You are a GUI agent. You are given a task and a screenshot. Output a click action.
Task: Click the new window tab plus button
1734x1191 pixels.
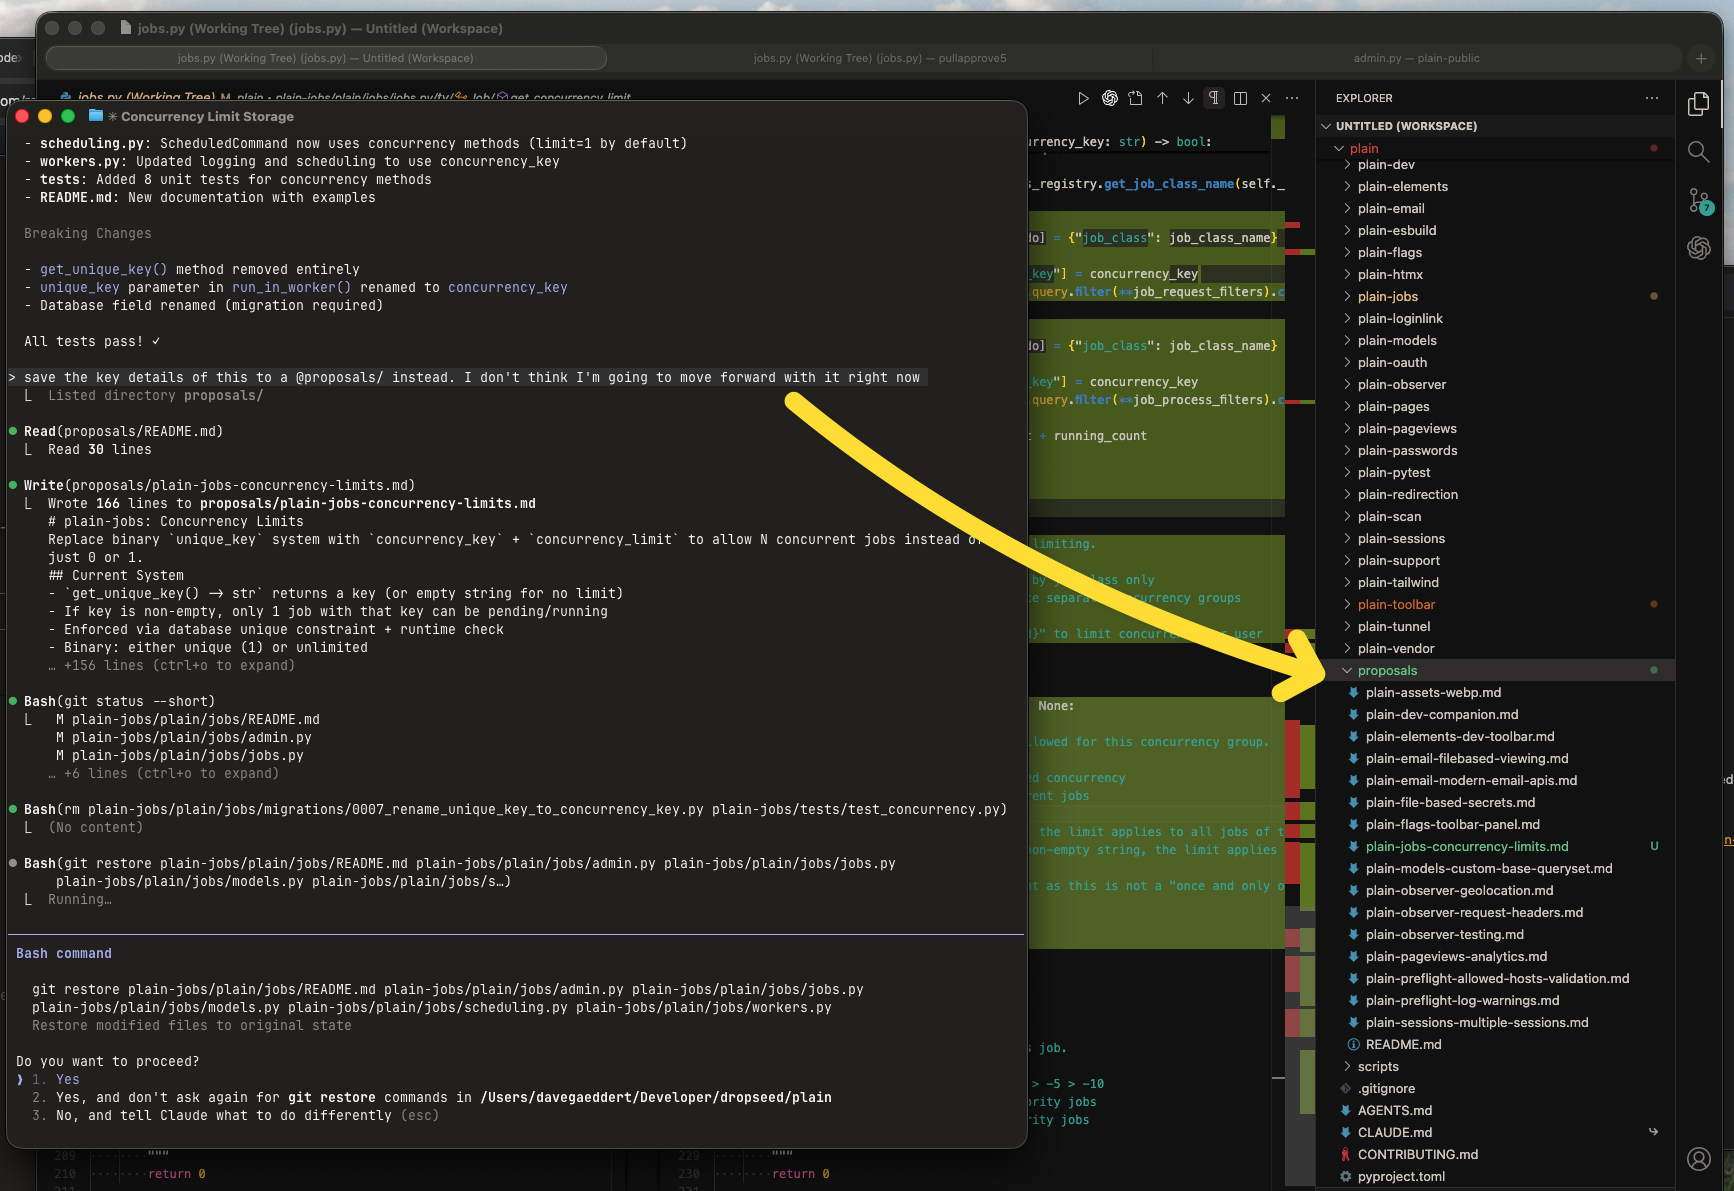pos(1700,58)
